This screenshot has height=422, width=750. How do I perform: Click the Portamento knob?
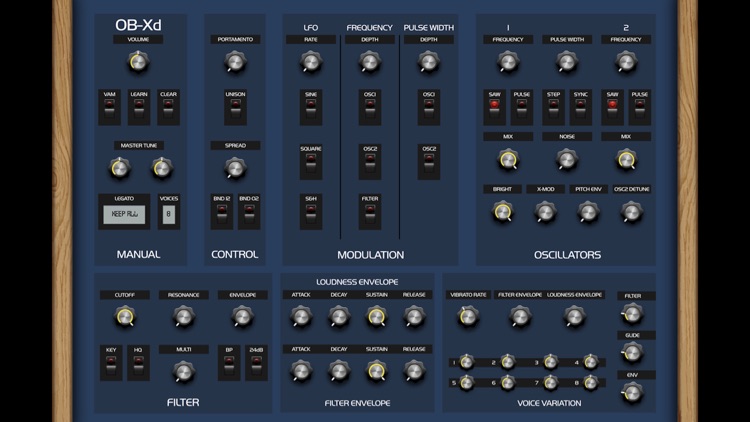pos(235,62)
